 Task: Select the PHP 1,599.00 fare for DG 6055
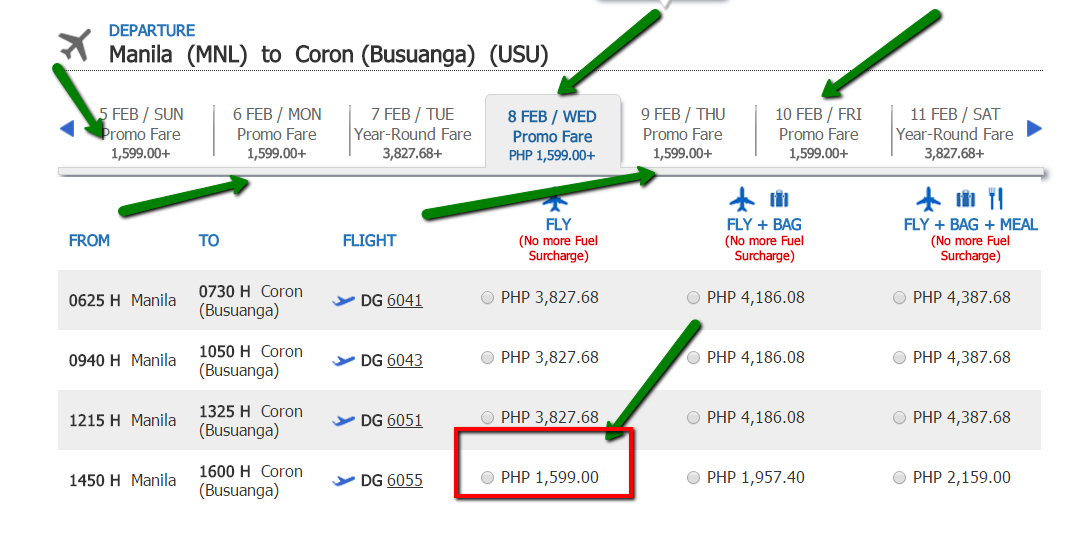488,478
